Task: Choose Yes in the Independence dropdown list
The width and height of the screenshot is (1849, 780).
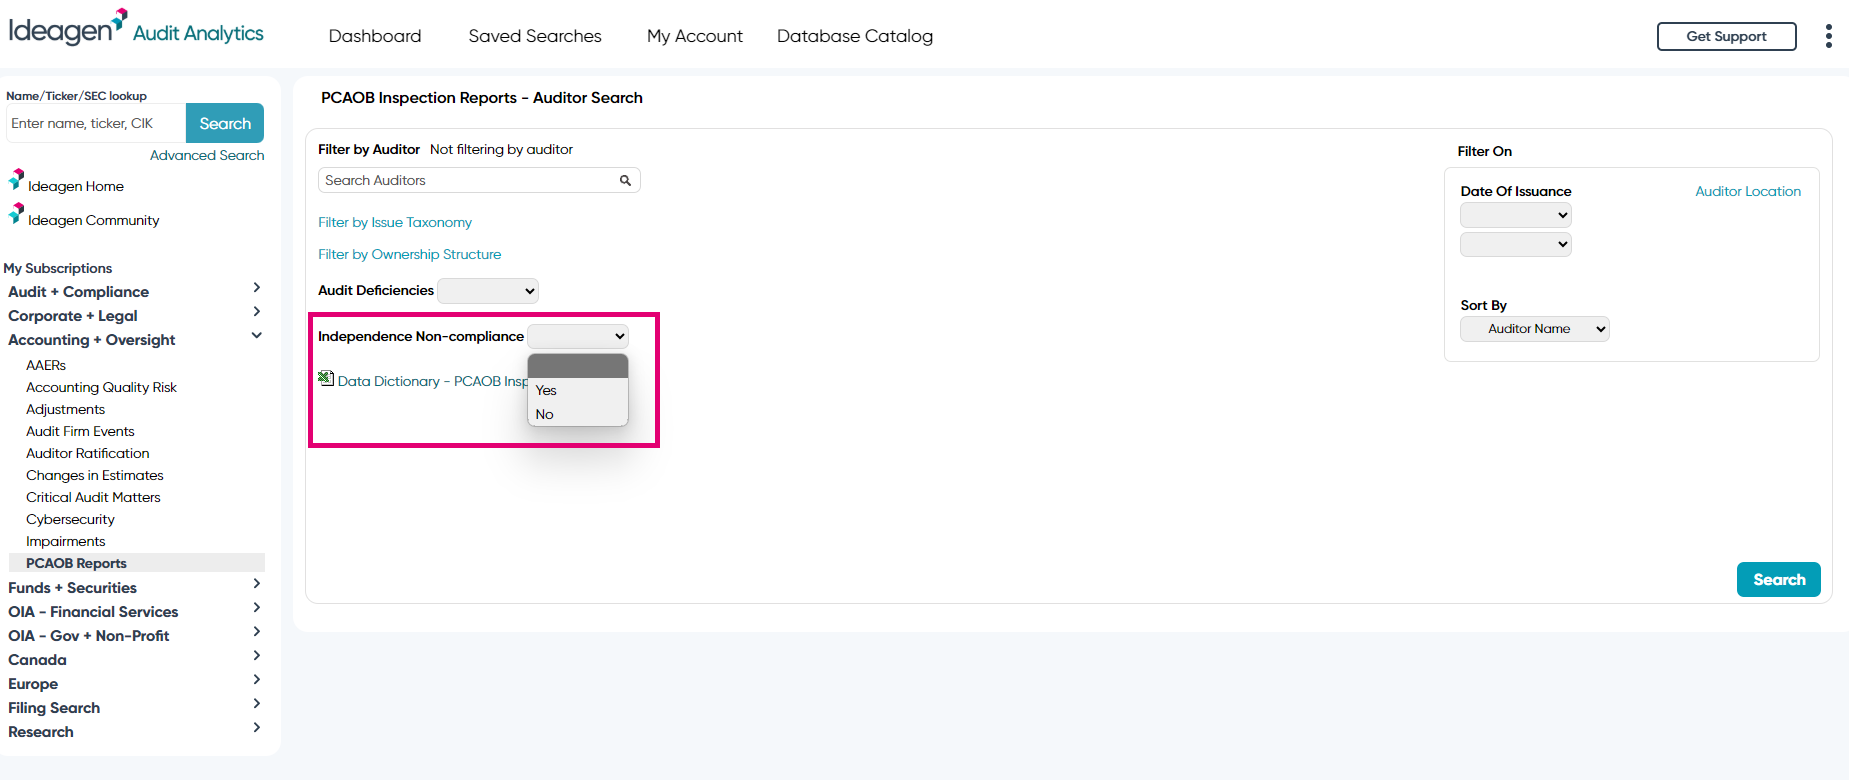Action: pos(578,390)
